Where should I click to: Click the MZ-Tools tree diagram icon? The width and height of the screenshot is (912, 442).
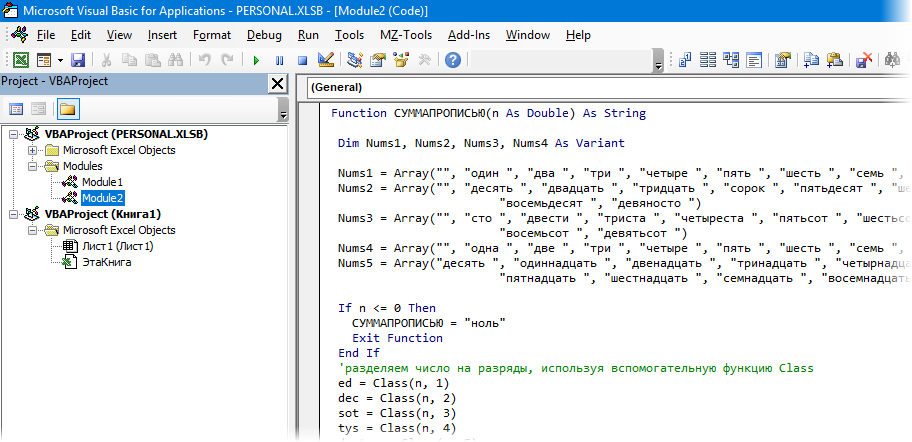731,60
